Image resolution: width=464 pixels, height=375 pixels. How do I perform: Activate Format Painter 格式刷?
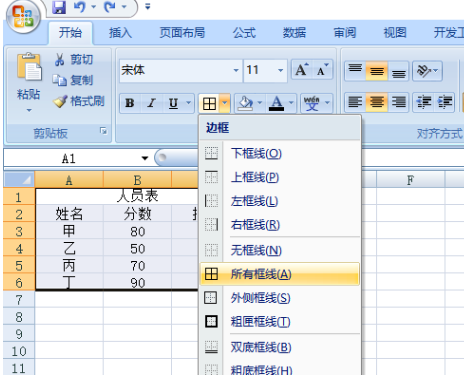(79, 101)
